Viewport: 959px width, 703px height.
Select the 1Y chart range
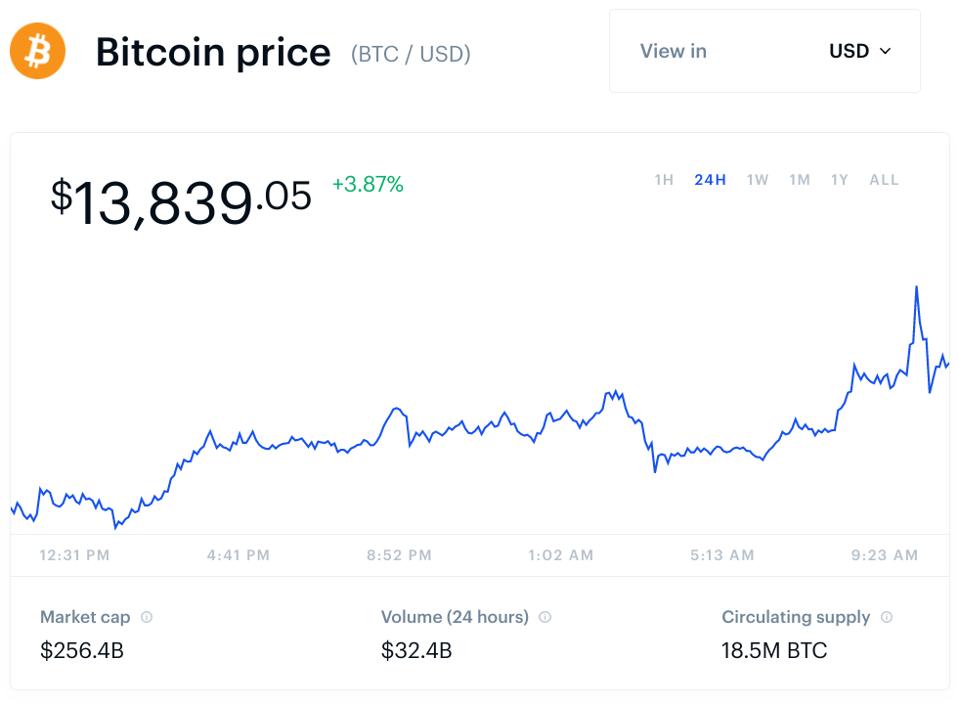pos(838,180)
